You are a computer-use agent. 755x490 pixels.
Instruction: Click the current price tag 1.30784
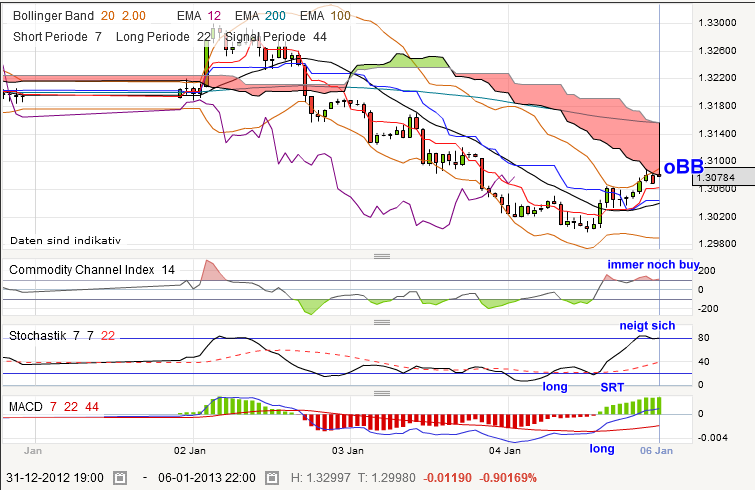pyautogui.click(x=724, y=177)
